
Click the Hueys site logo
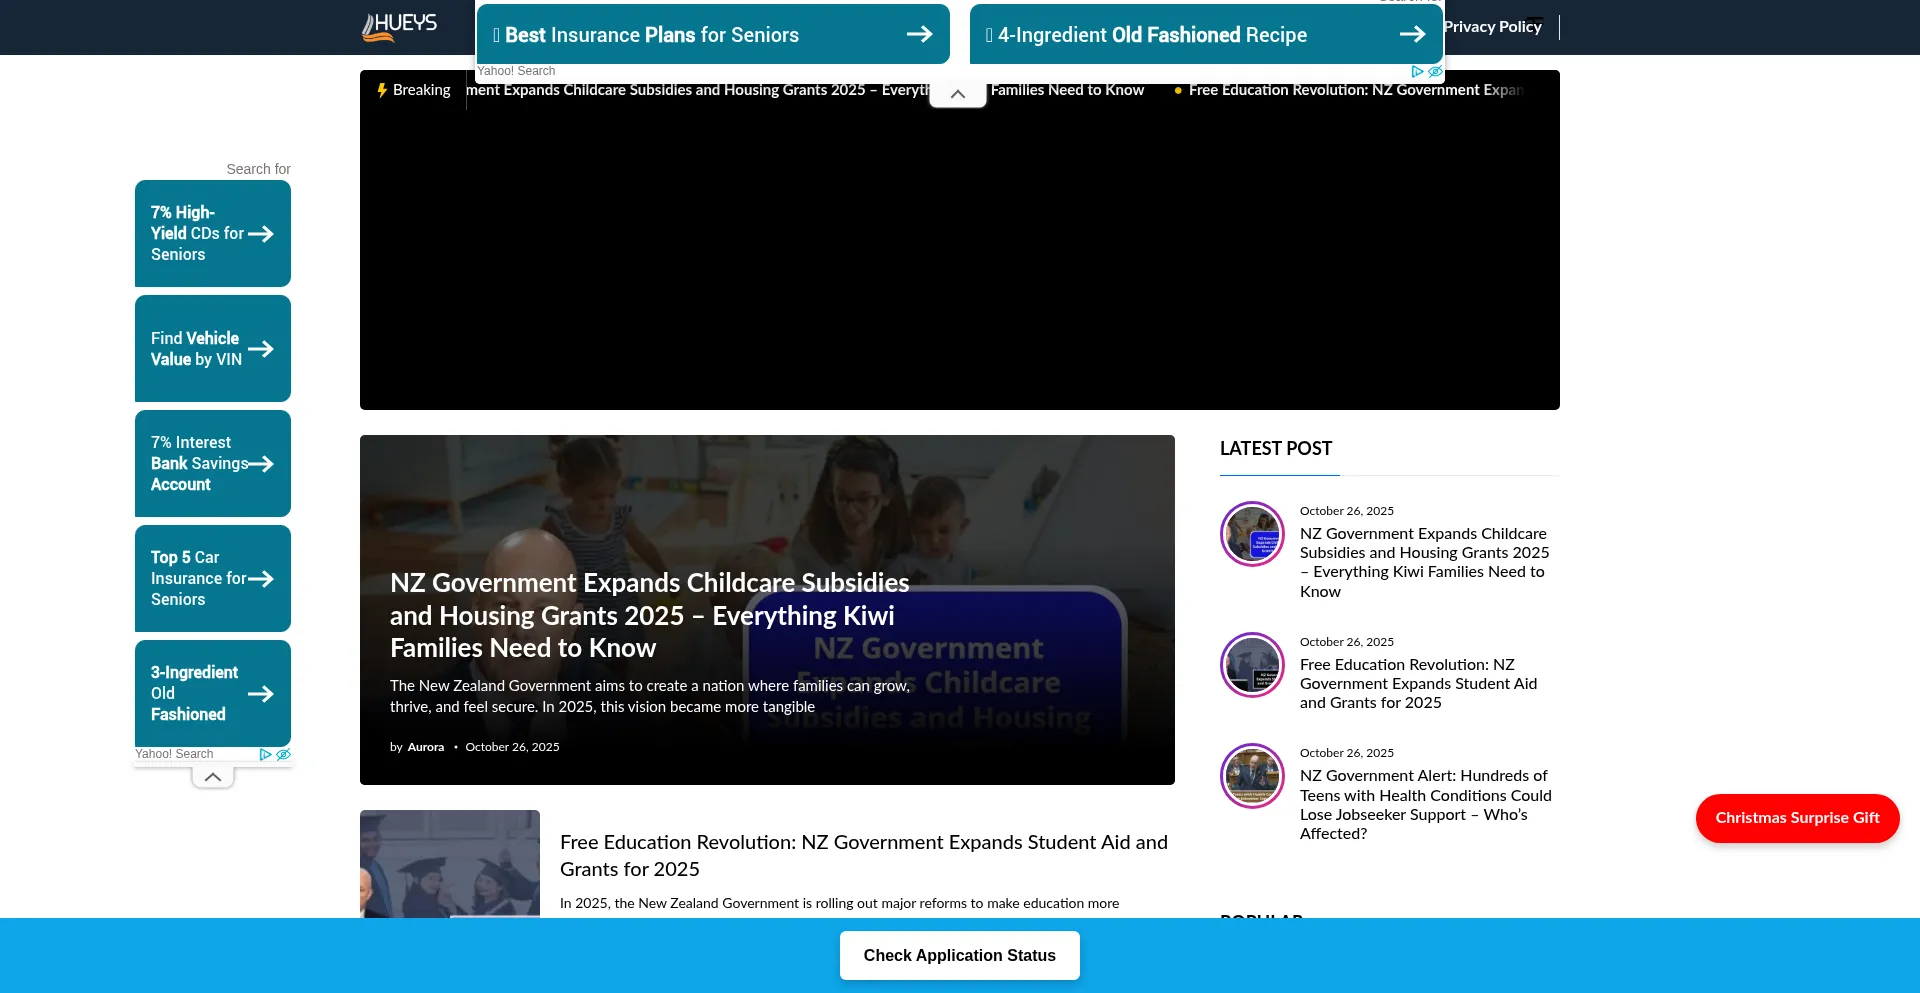click(x=399, y=27)
